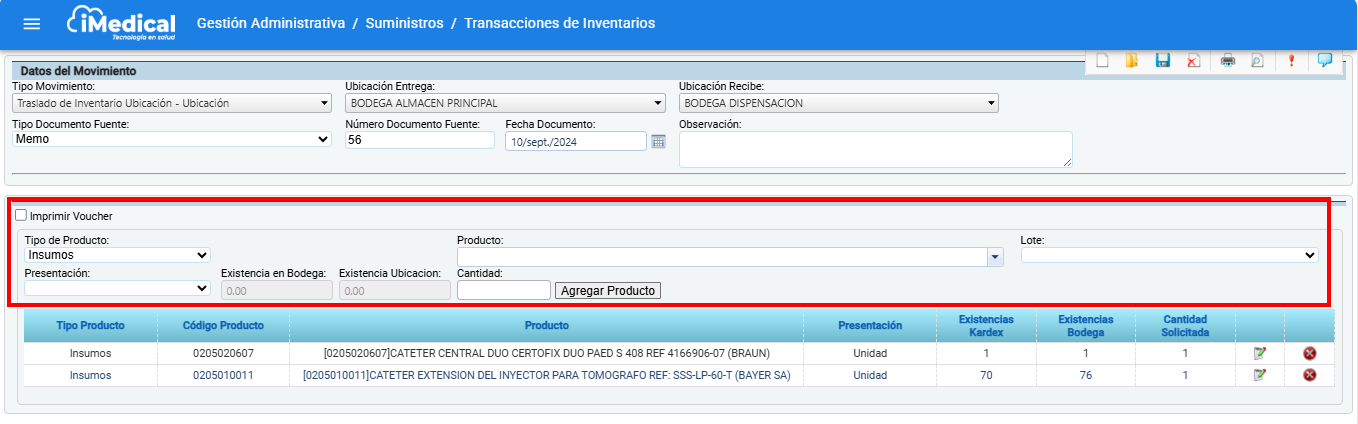Click product code 0205010011 link

pyautogui.click(x=223, y=375)
